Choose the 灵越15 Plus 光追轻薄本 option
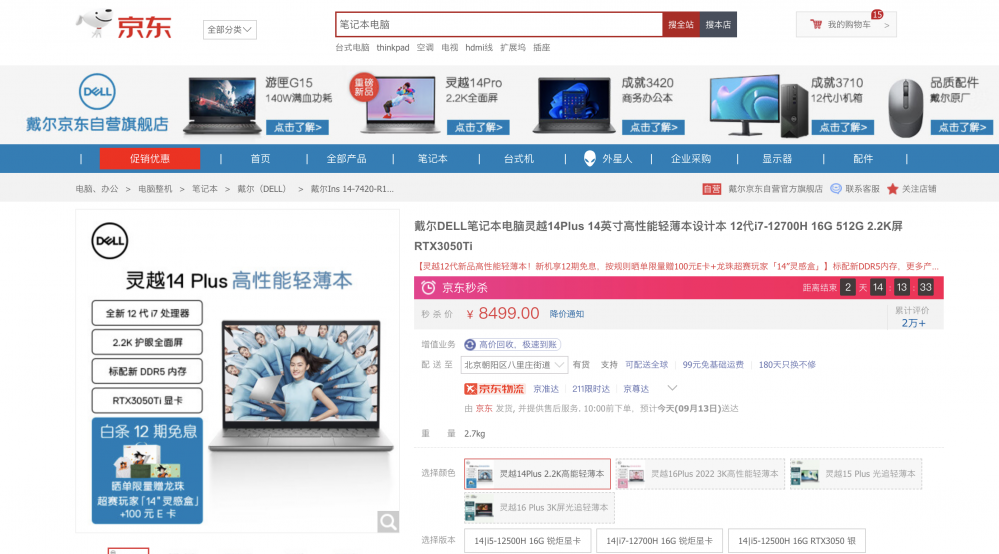Viewport: 999px width, 554px height. (x=853, y=474)
